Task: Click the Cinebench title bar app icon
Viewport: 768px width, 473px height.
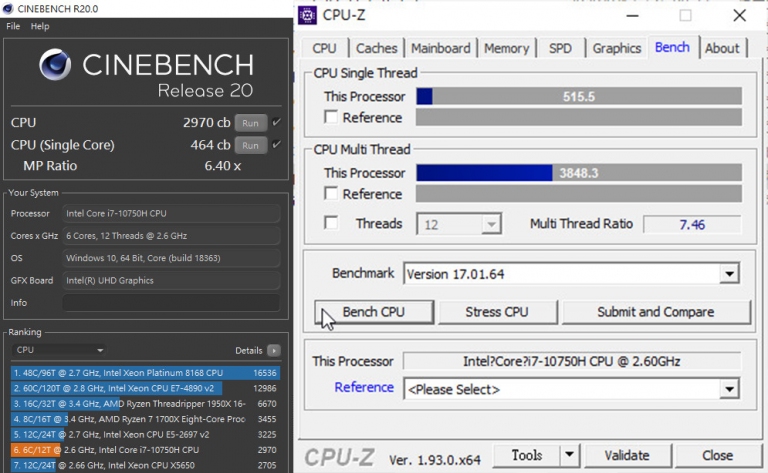Action: point(7,8)
